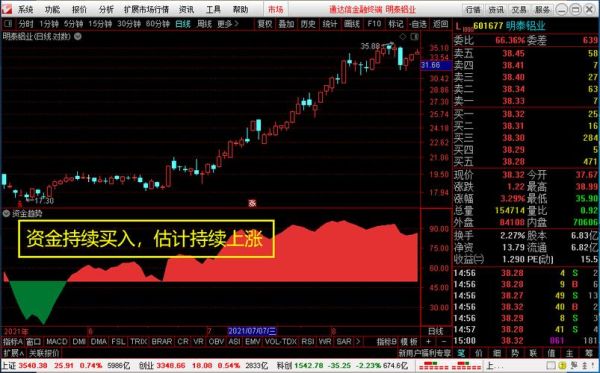Click the 日线 period label below price axis
The height and width of the screenshot is (373, 600).
435,331
